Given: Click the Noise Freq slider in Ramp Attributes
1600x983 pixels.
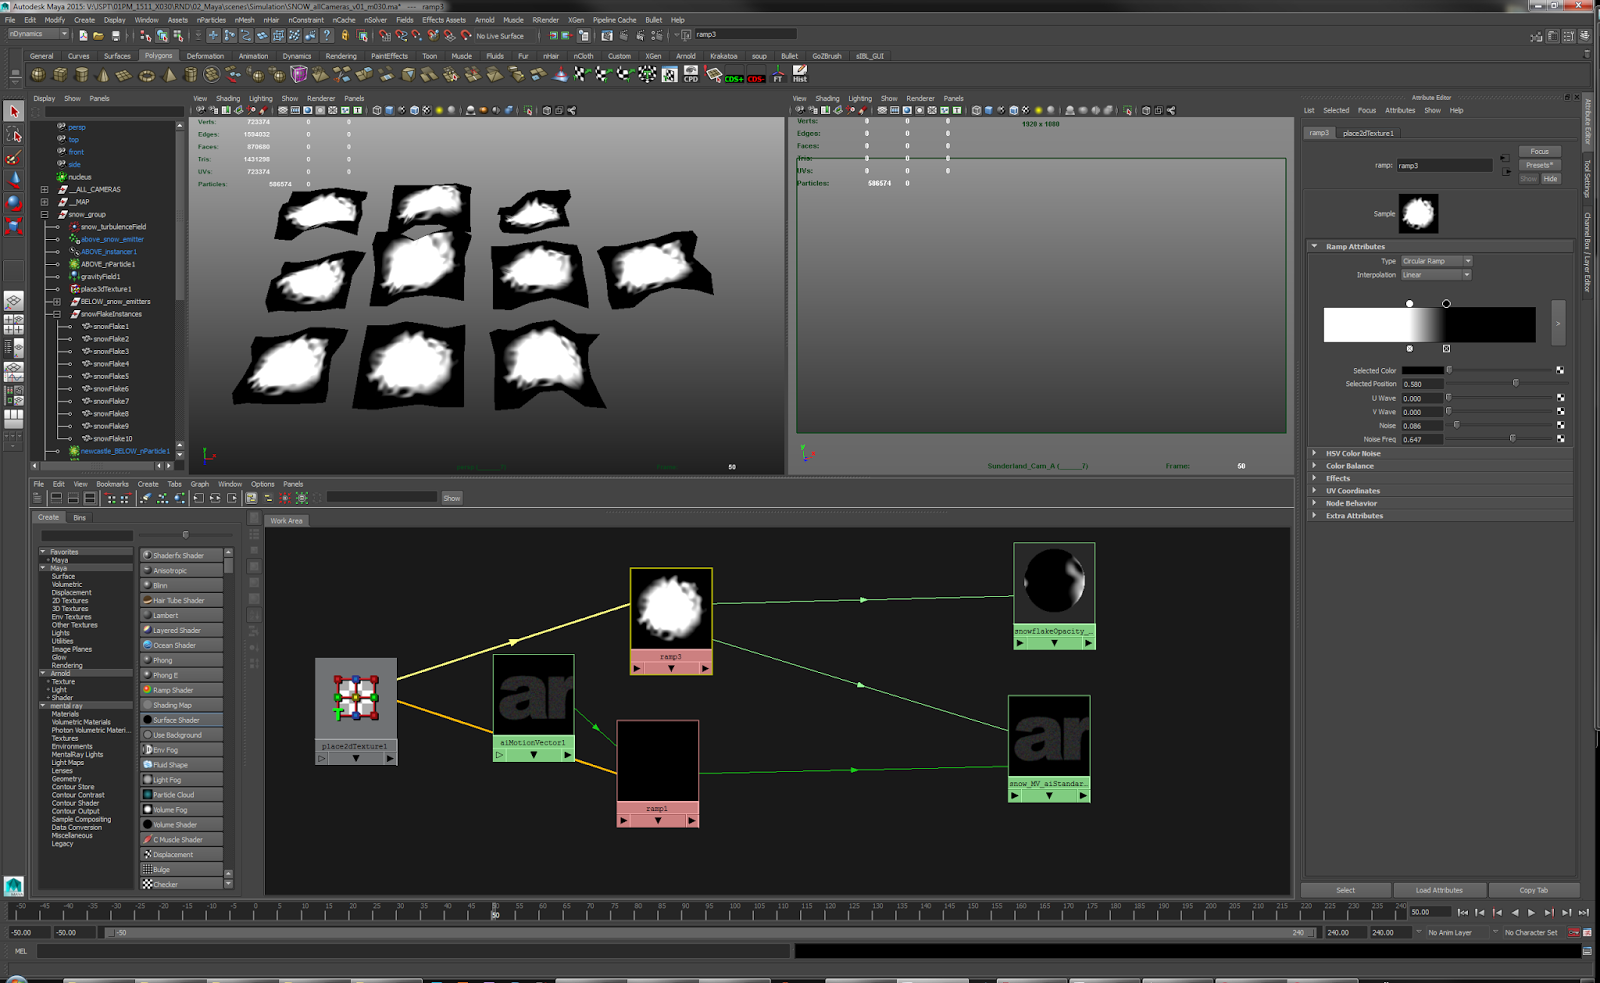Looking at the screenshot, I should (1511, 438).
